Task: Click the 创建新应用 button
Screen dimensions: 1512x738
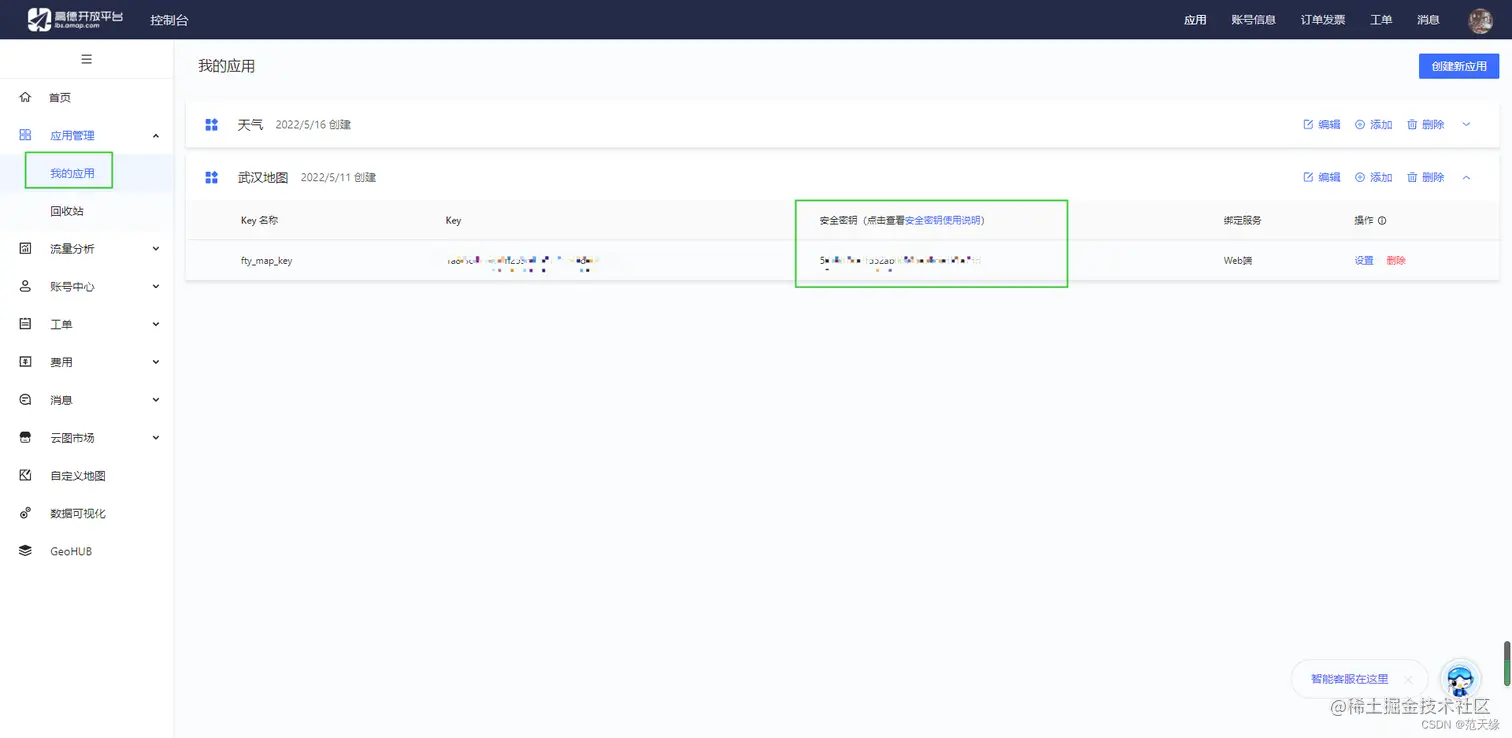Action: point(1459,66)
